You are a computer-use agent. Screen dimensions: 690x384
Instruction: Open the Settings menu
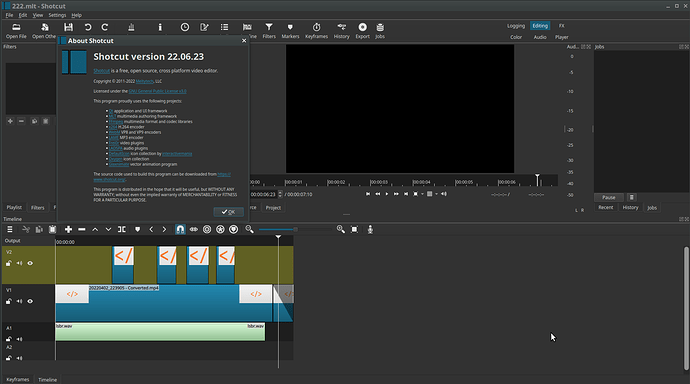(57, 15)
